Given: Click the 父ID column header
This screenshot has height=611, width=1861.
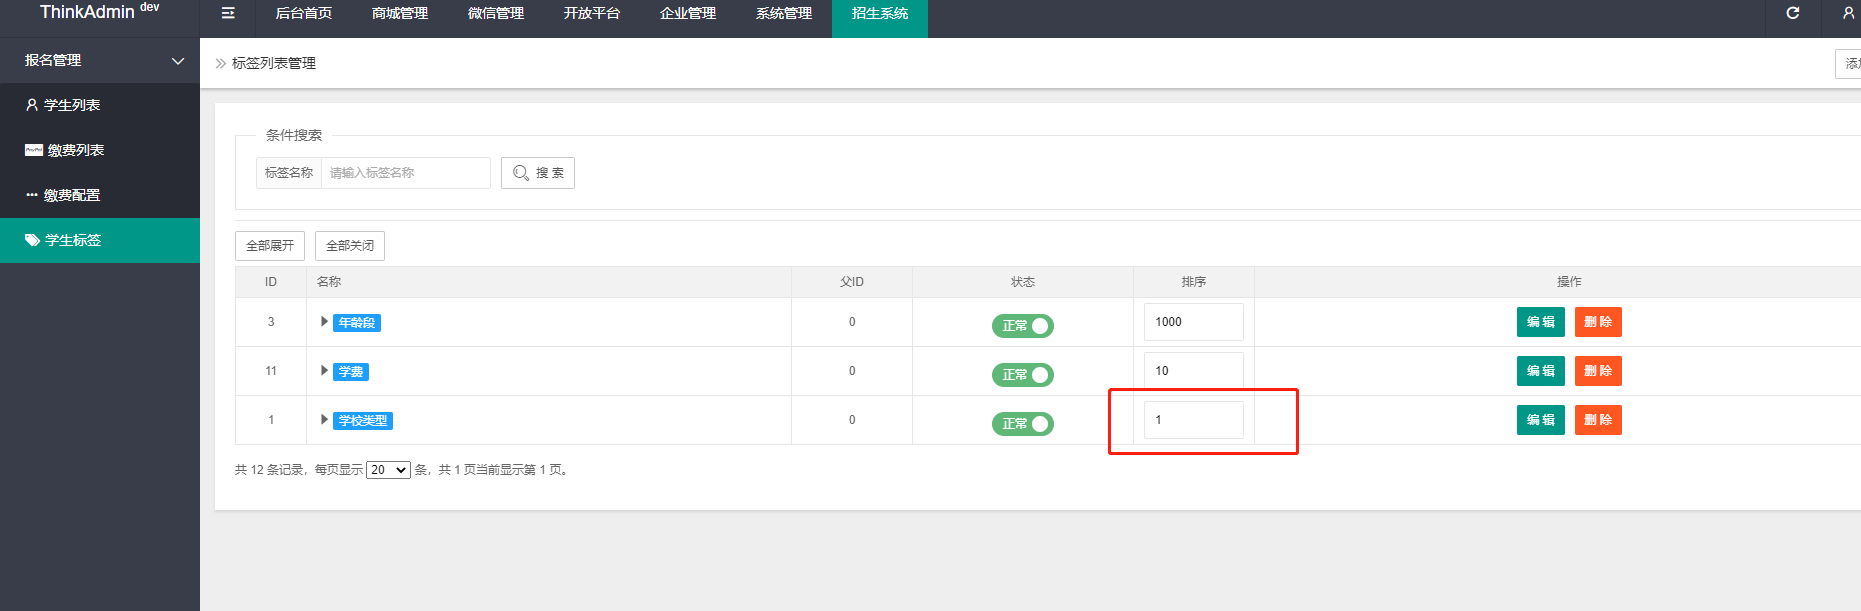Looking at the screenshot, I should tap(852, 282).
